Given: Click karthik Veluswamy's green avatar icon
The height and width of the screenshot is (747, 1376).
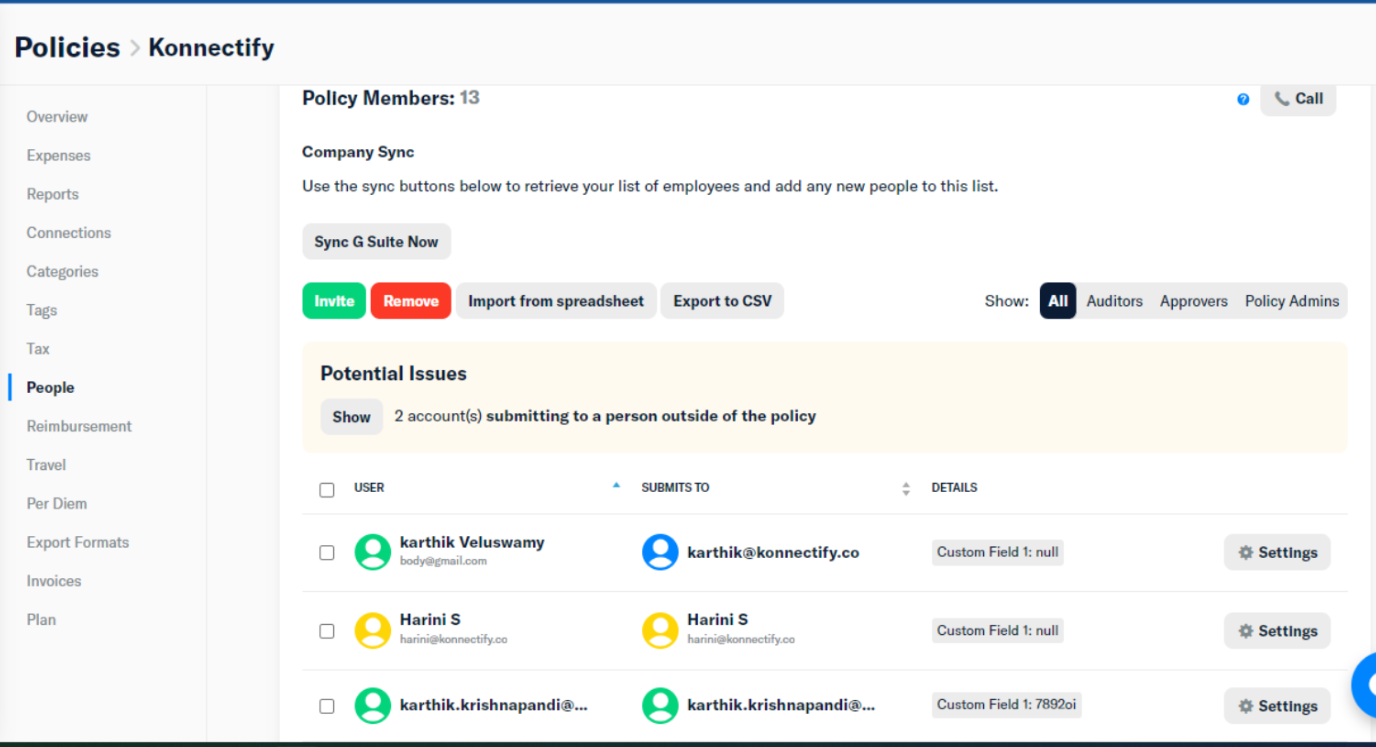Looking at the screenshot, I should [x=373, y=552].
